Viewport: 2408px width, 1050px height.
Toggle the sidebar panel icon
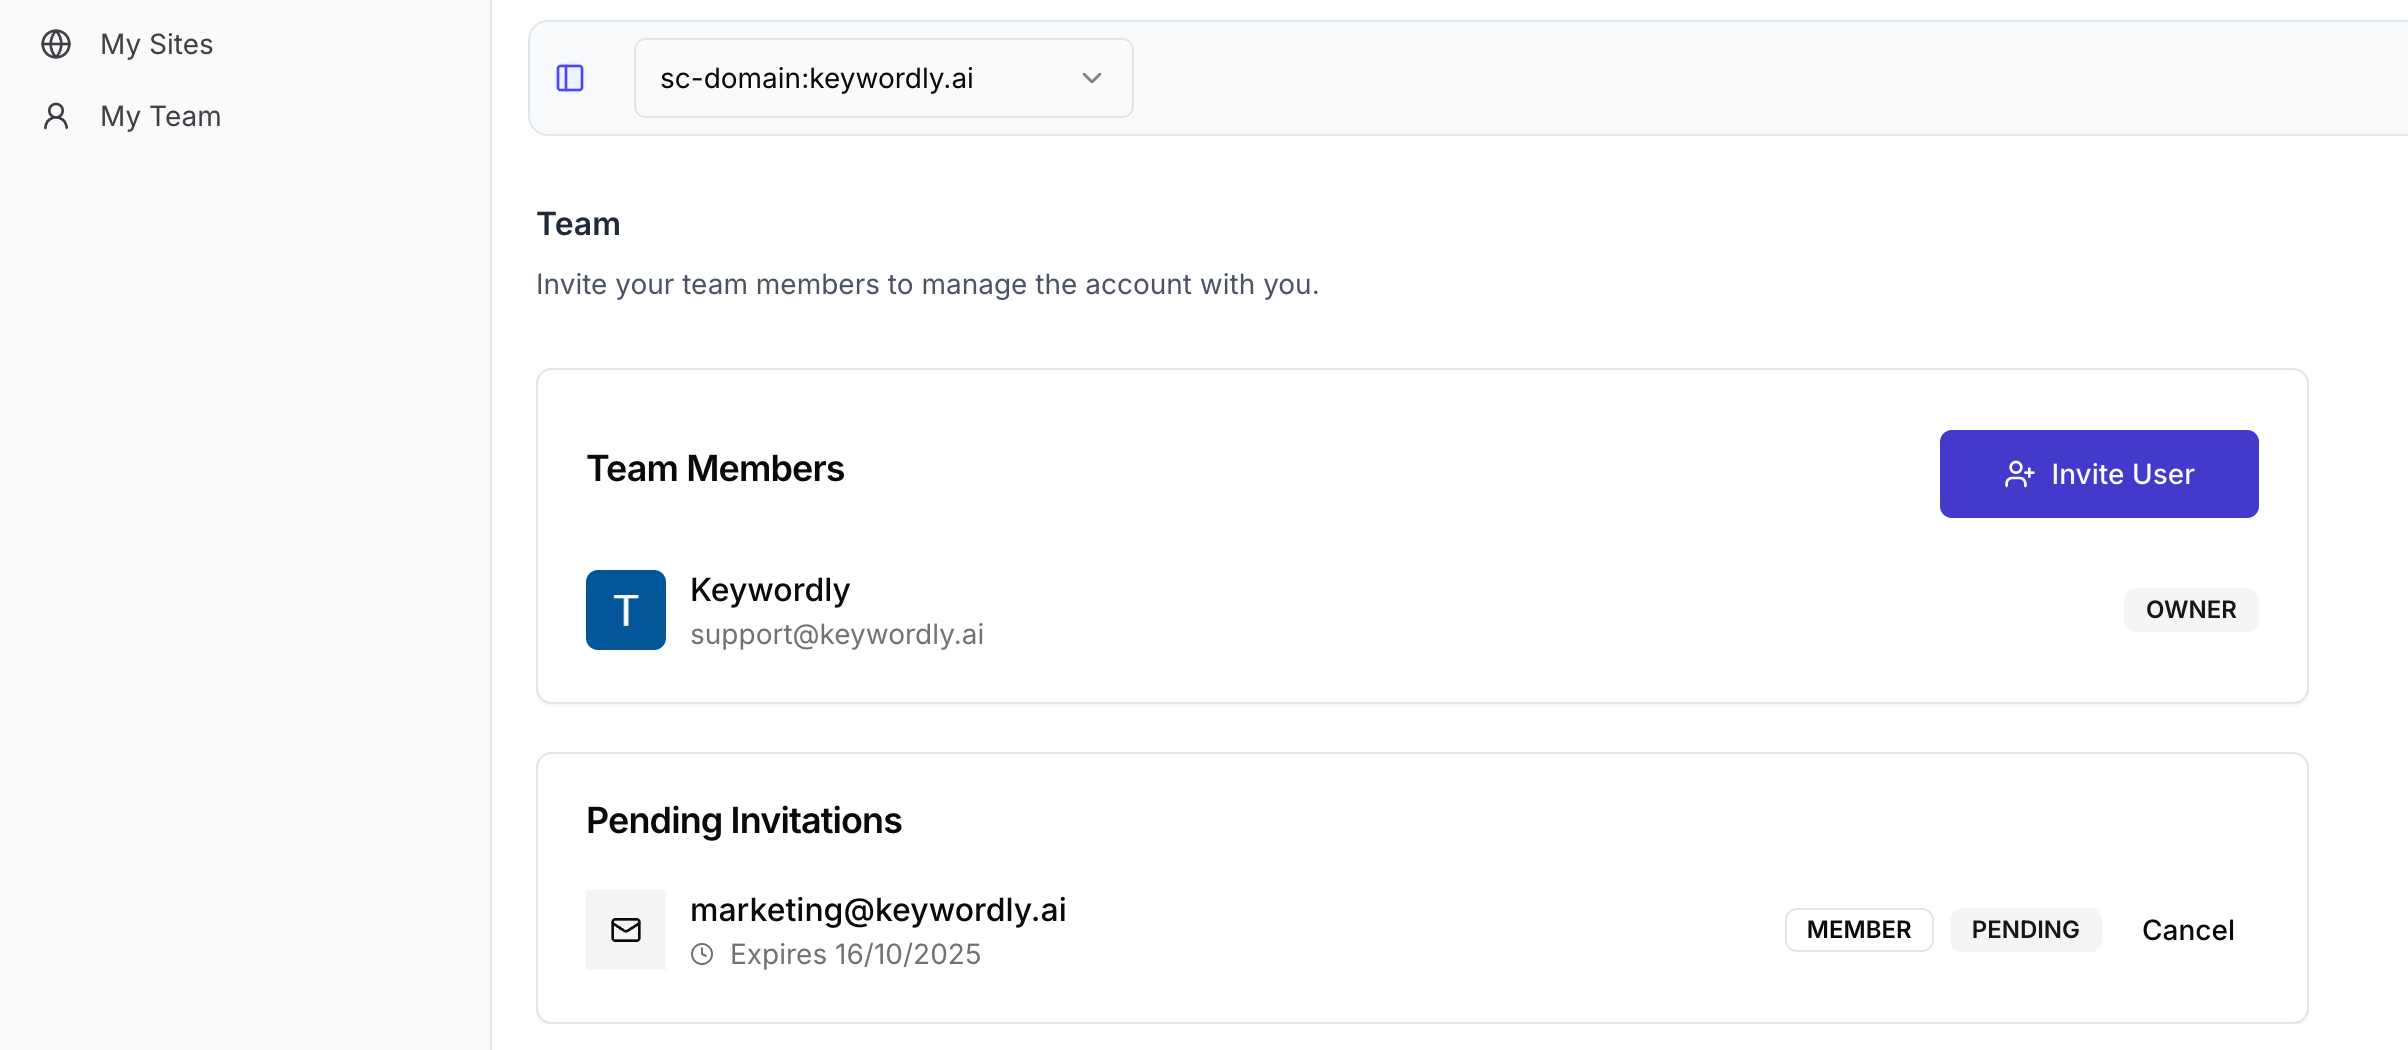tap(570, 78)
